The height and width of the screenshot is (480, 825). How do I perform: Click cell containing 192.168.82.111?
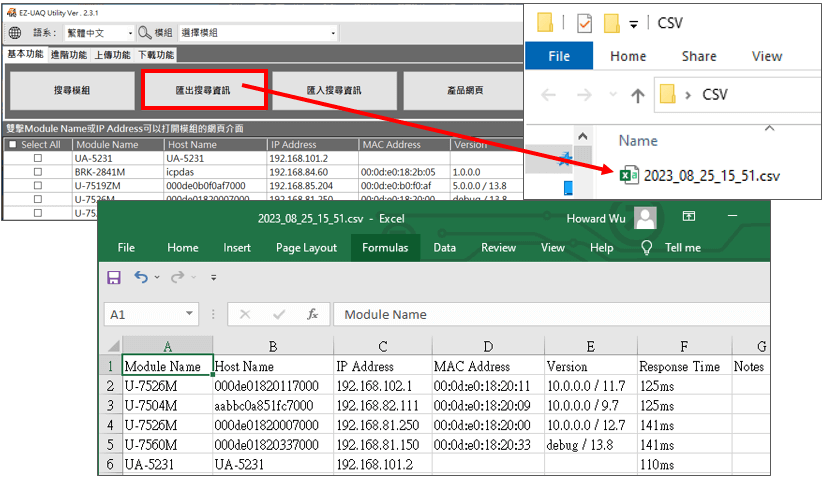(383, 405)
